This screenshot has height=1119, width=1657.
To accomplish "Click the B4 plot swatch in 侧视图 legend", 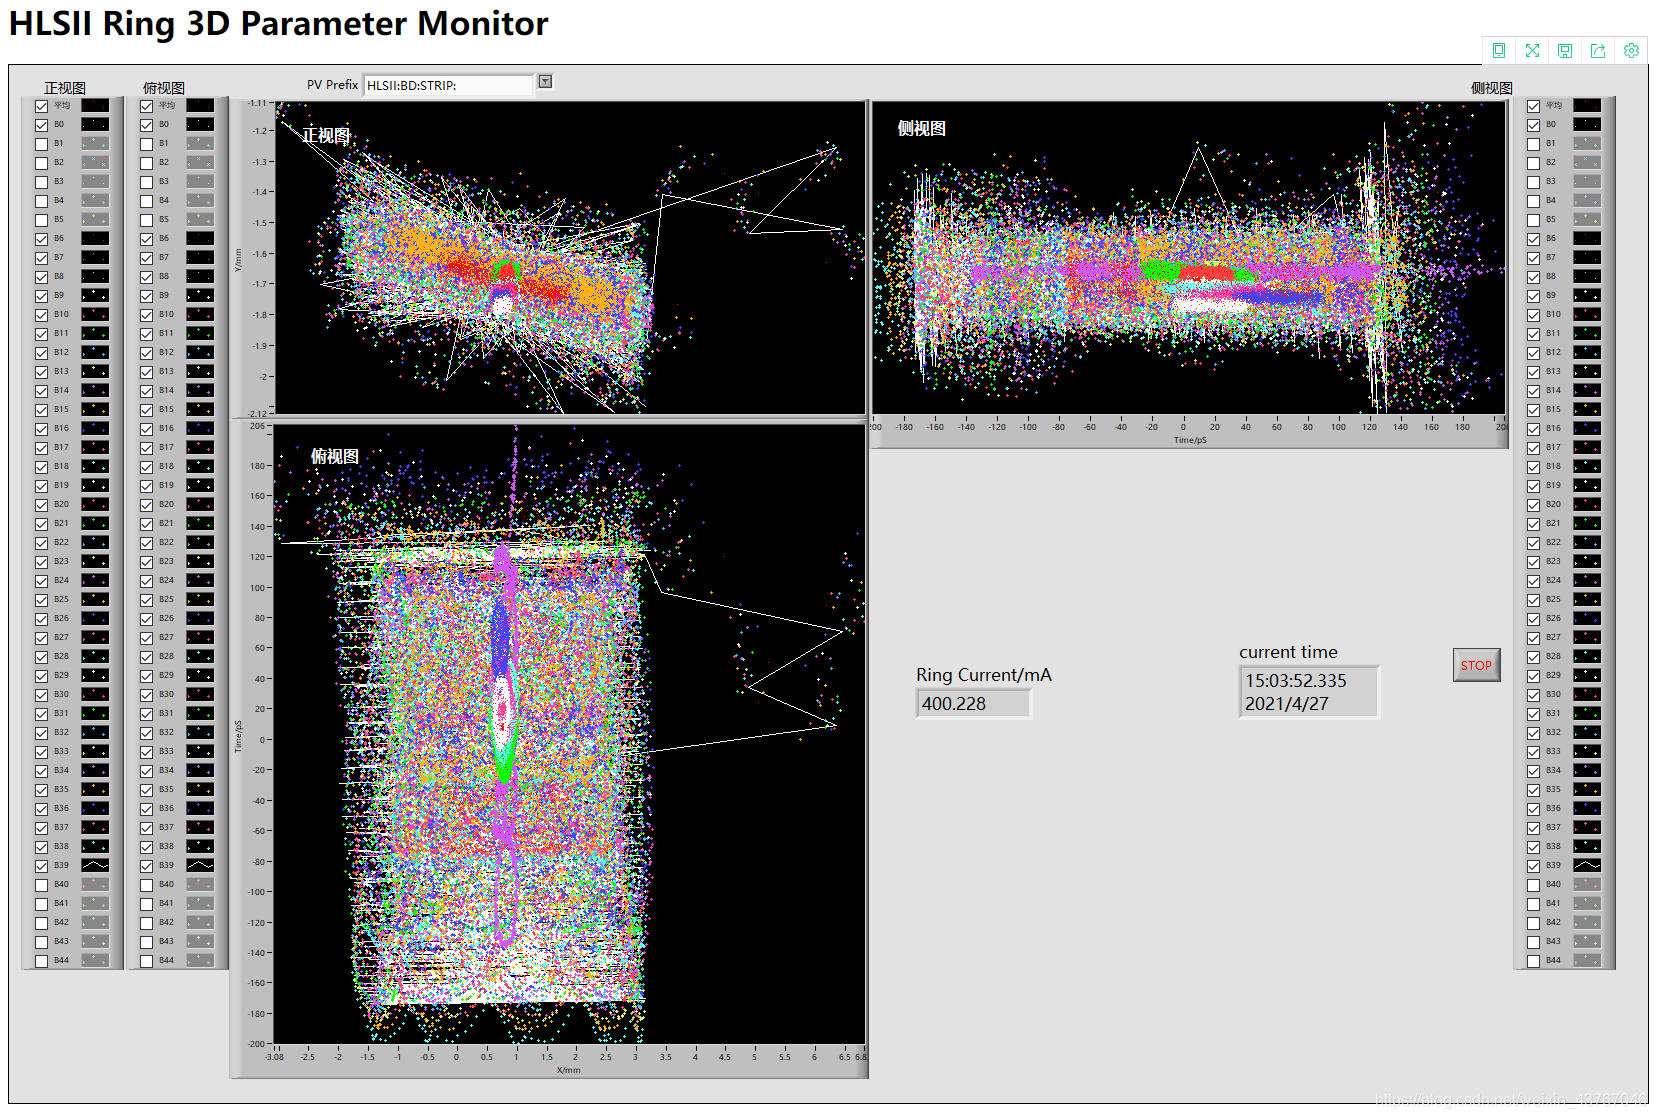I will [1587, 200].
